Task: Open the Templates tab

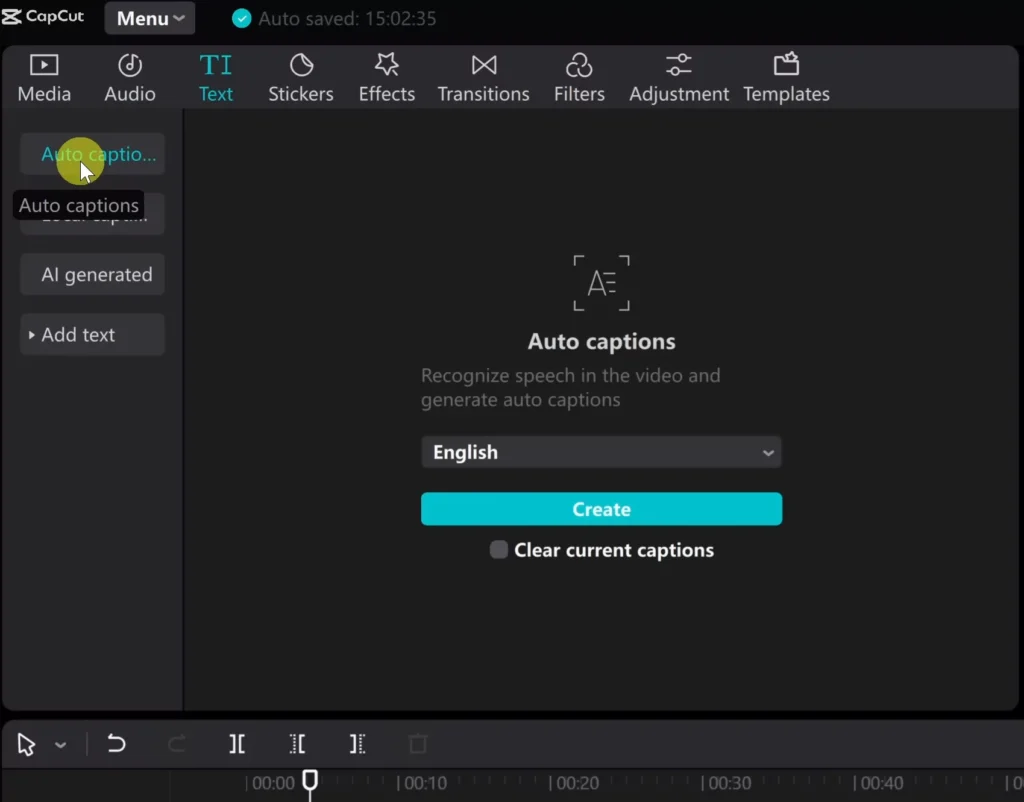Action: (786, 78)
